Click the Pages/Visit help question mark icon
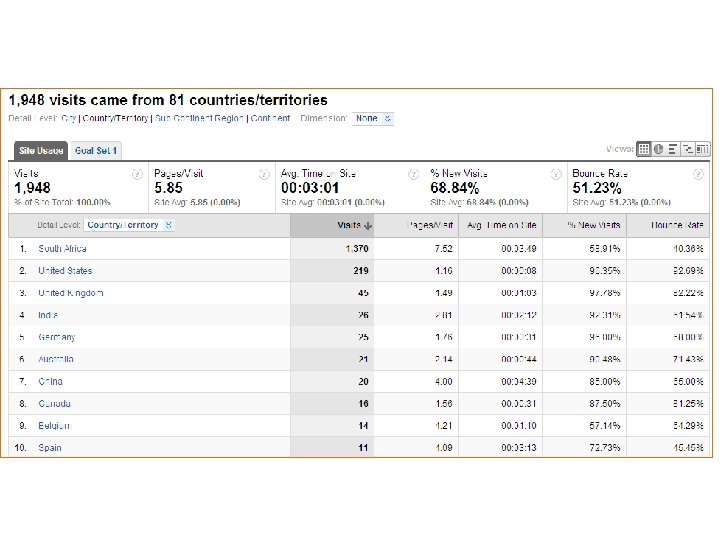 click(x=263, y=173)
